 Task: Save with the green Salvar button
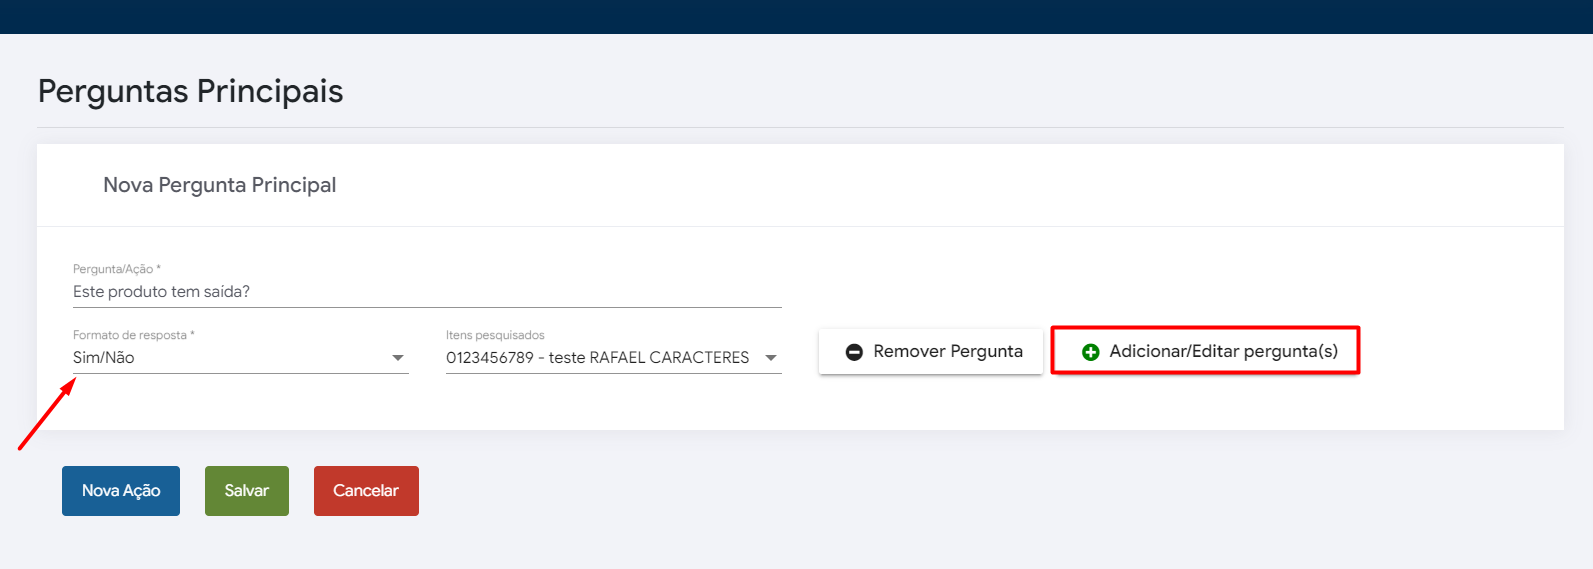(247, 491)
